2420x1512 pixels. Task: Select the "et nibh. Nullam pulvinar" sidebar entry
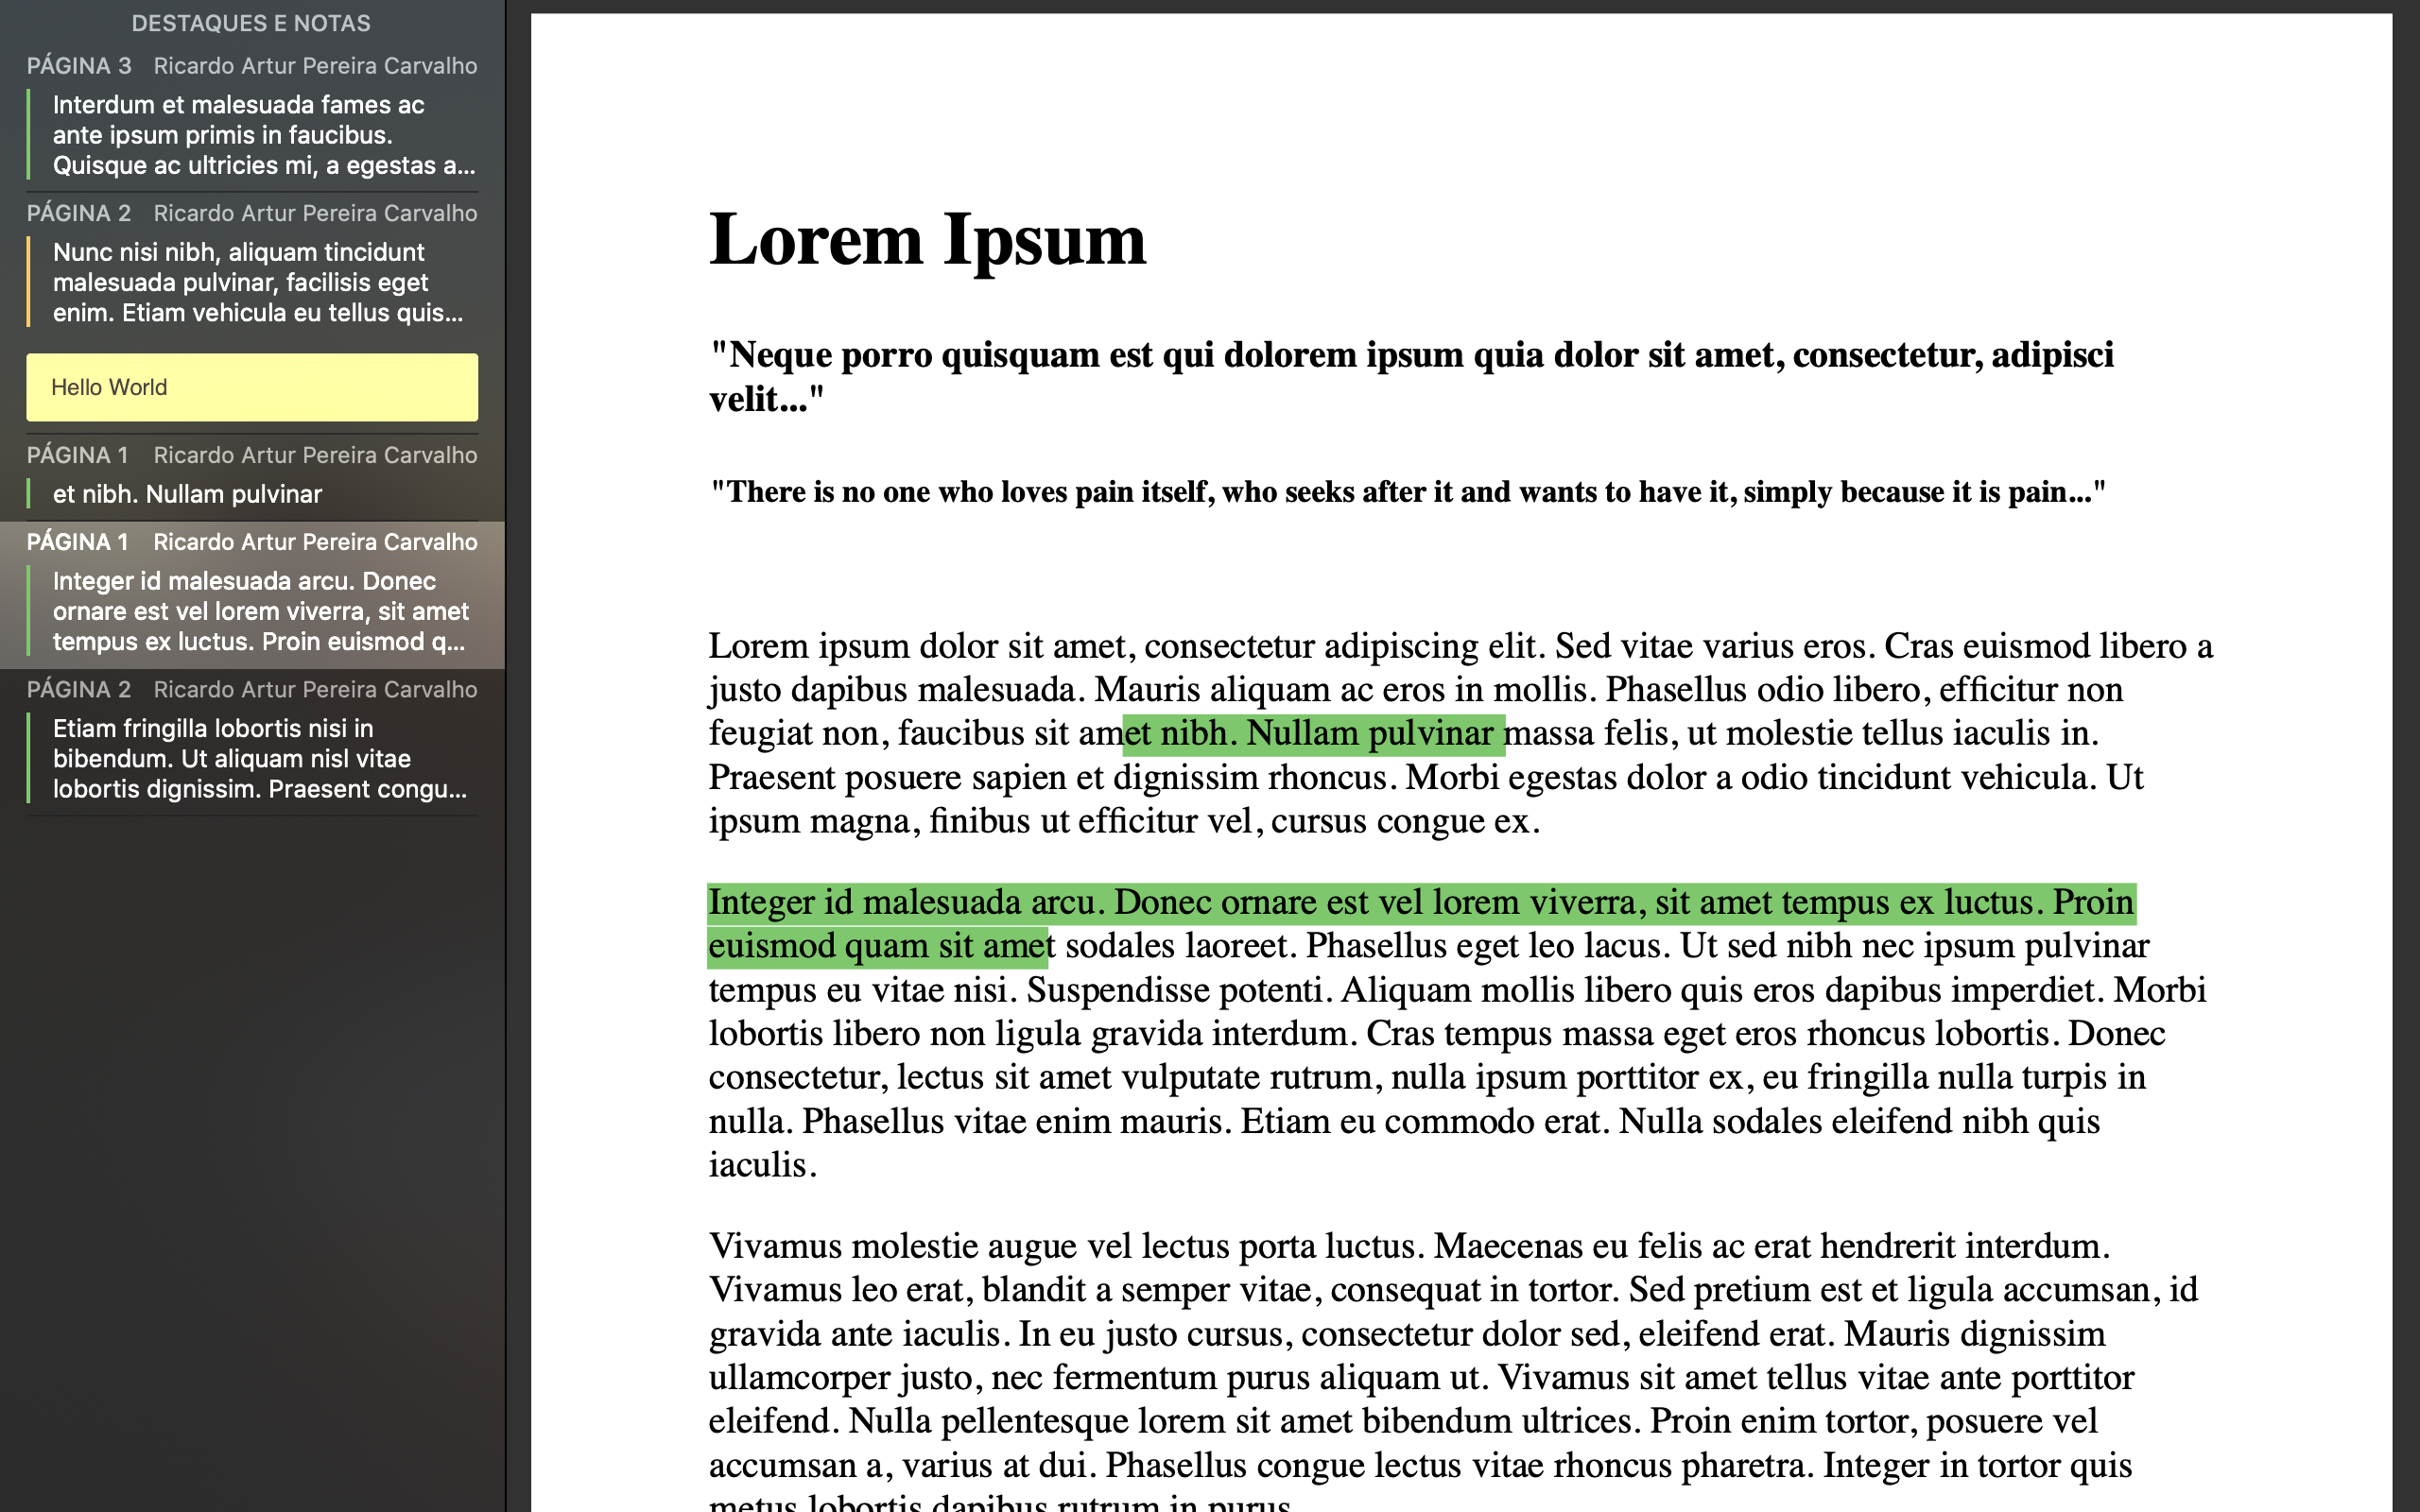187,494
